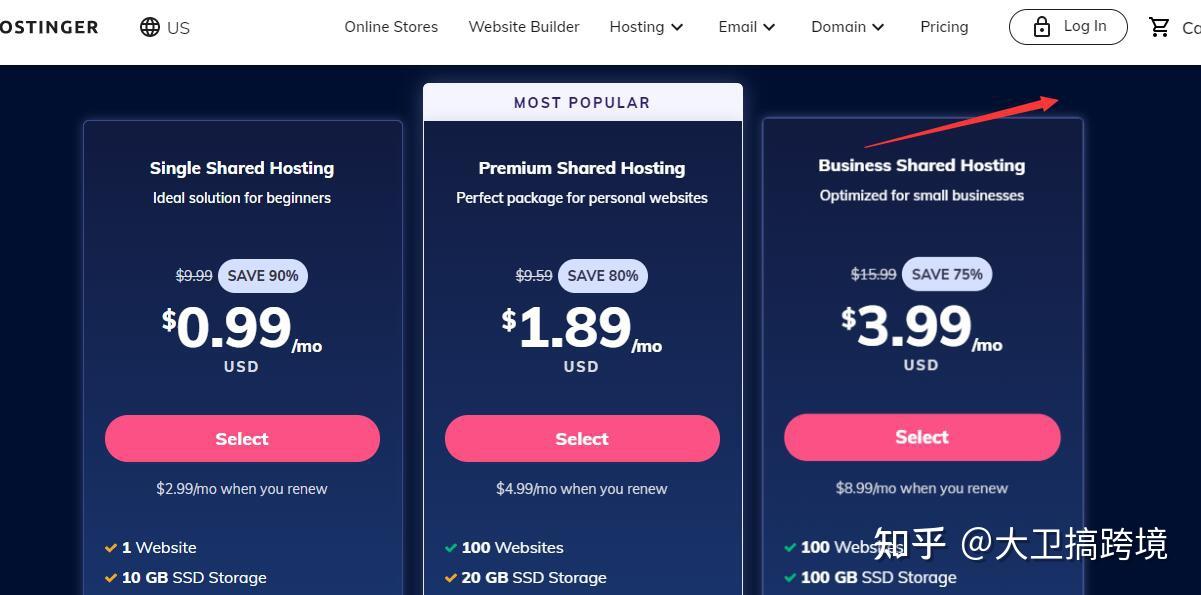Go to Online Stores page
The height and width of the screenshot is (595, 1201).
tap(391, 27)
